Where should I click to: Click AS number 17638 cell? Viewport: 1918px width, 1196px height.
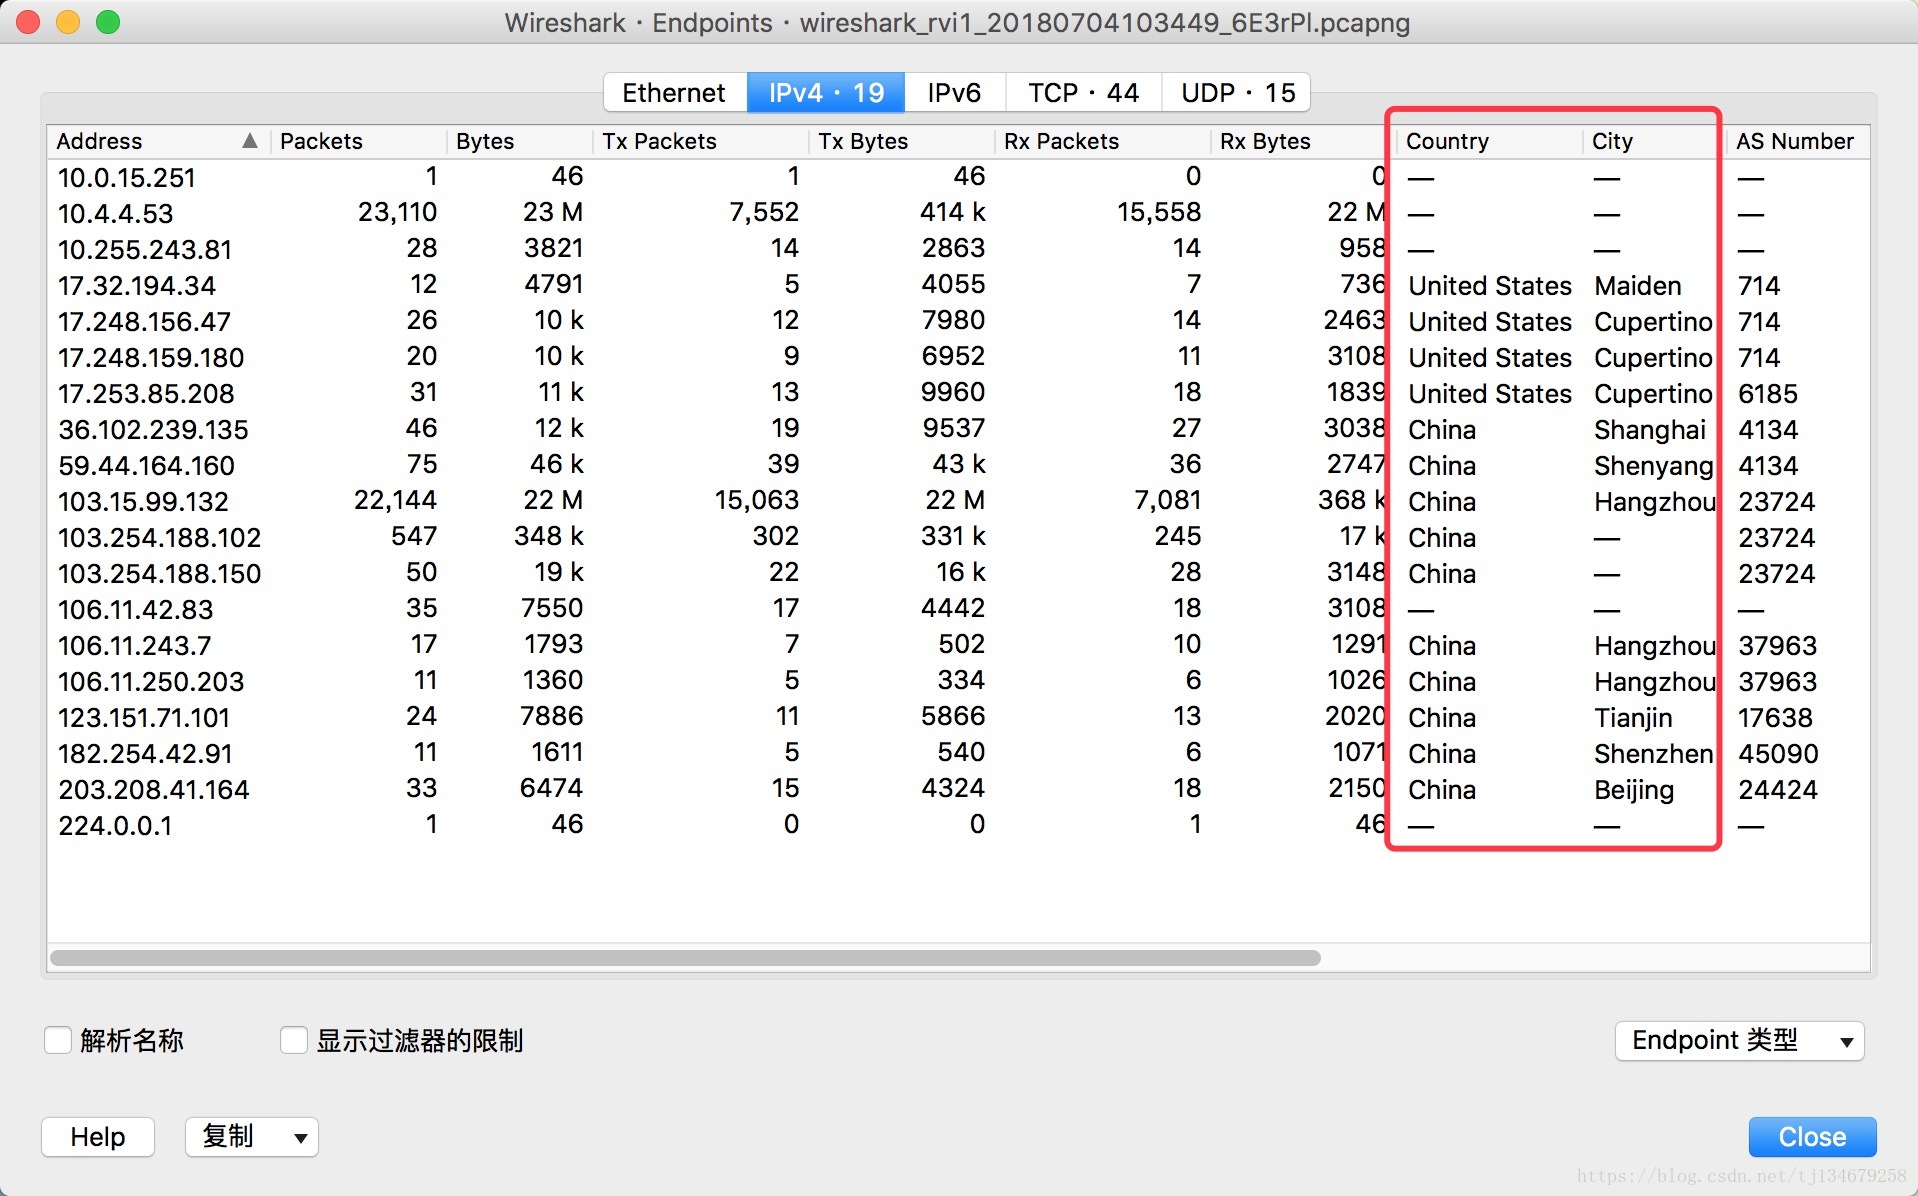[x=1775, y=717]
